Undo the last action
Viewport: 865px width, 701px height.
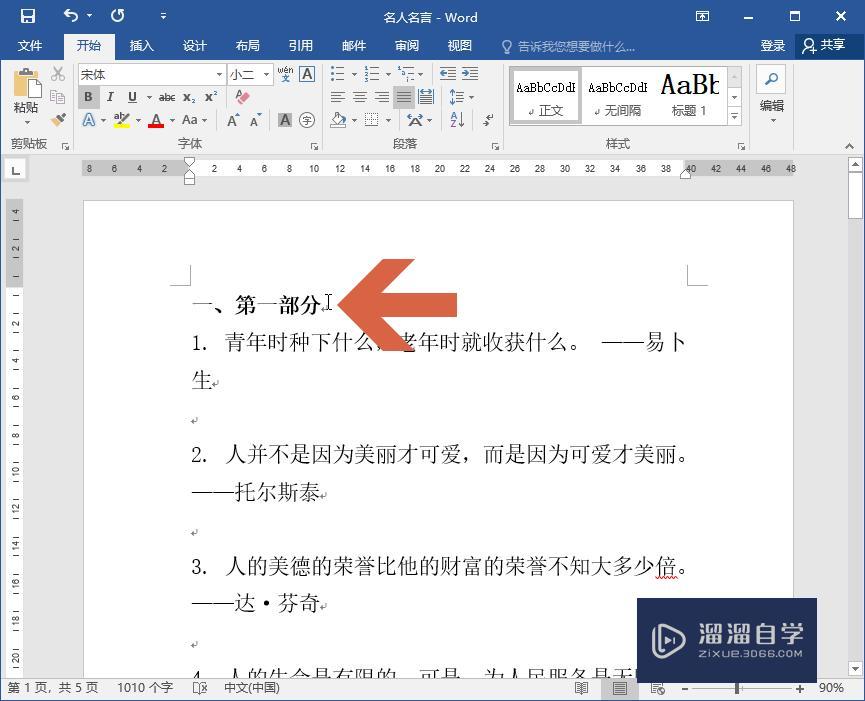71,15
